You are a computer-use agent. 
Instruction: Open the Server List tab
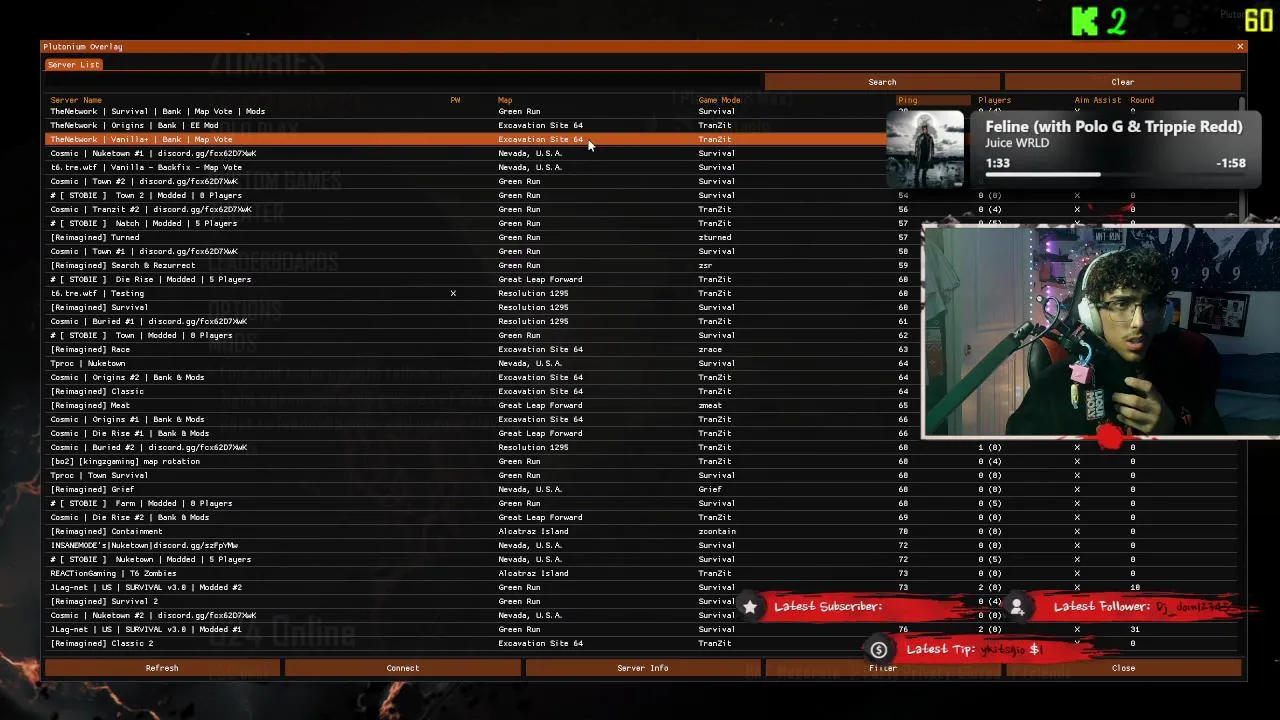(74, 64)
